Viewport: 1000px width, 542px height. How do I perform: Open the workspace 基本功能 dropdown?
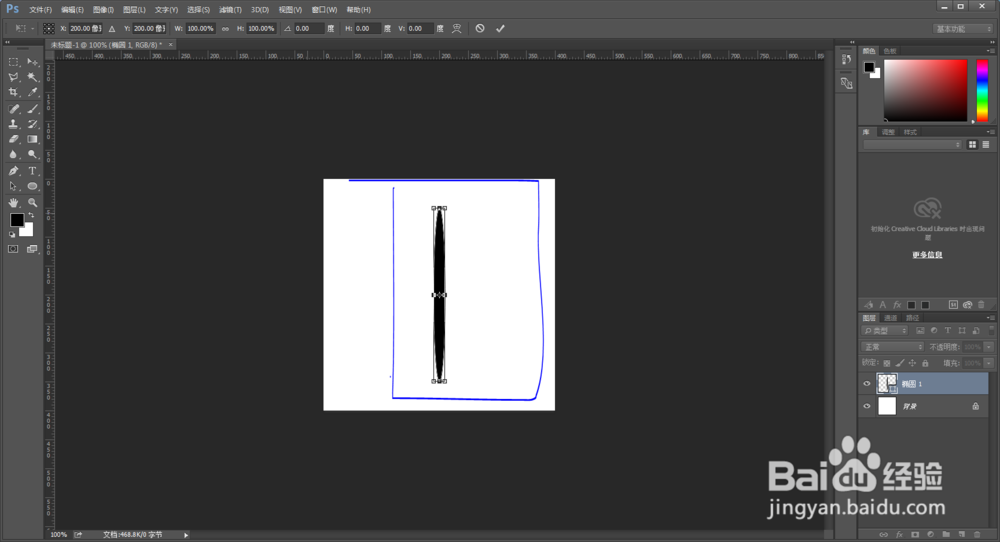coord(963,29)
